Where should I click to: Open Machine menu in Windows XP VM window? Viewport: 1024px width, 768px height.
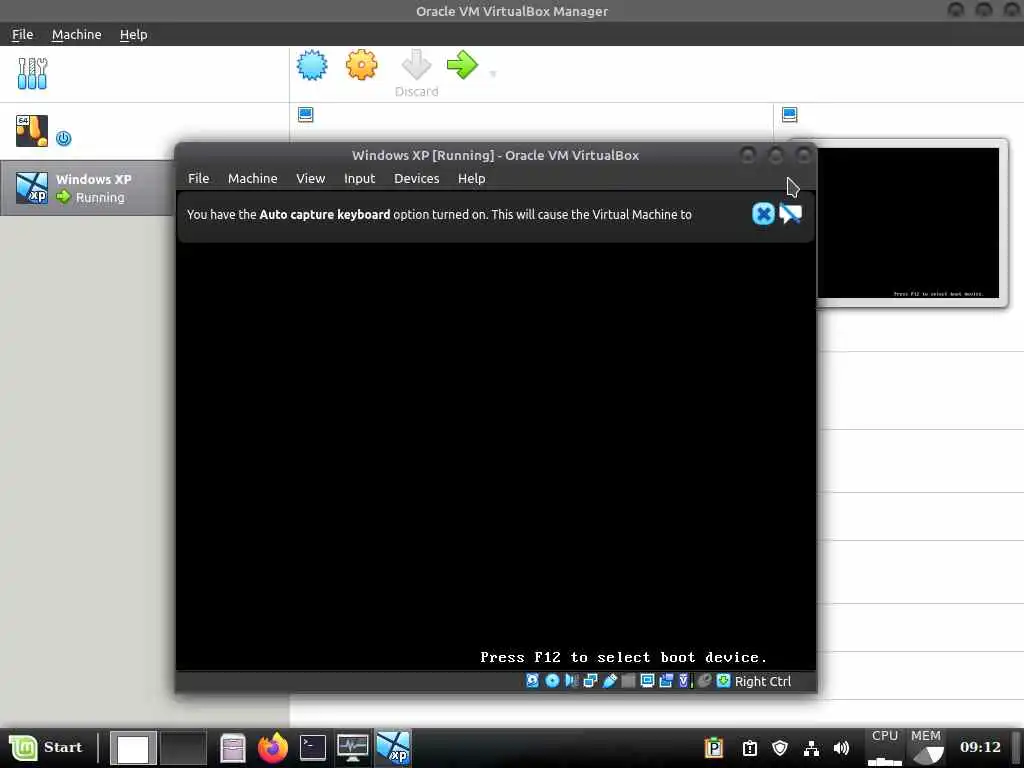coord(253,178)
